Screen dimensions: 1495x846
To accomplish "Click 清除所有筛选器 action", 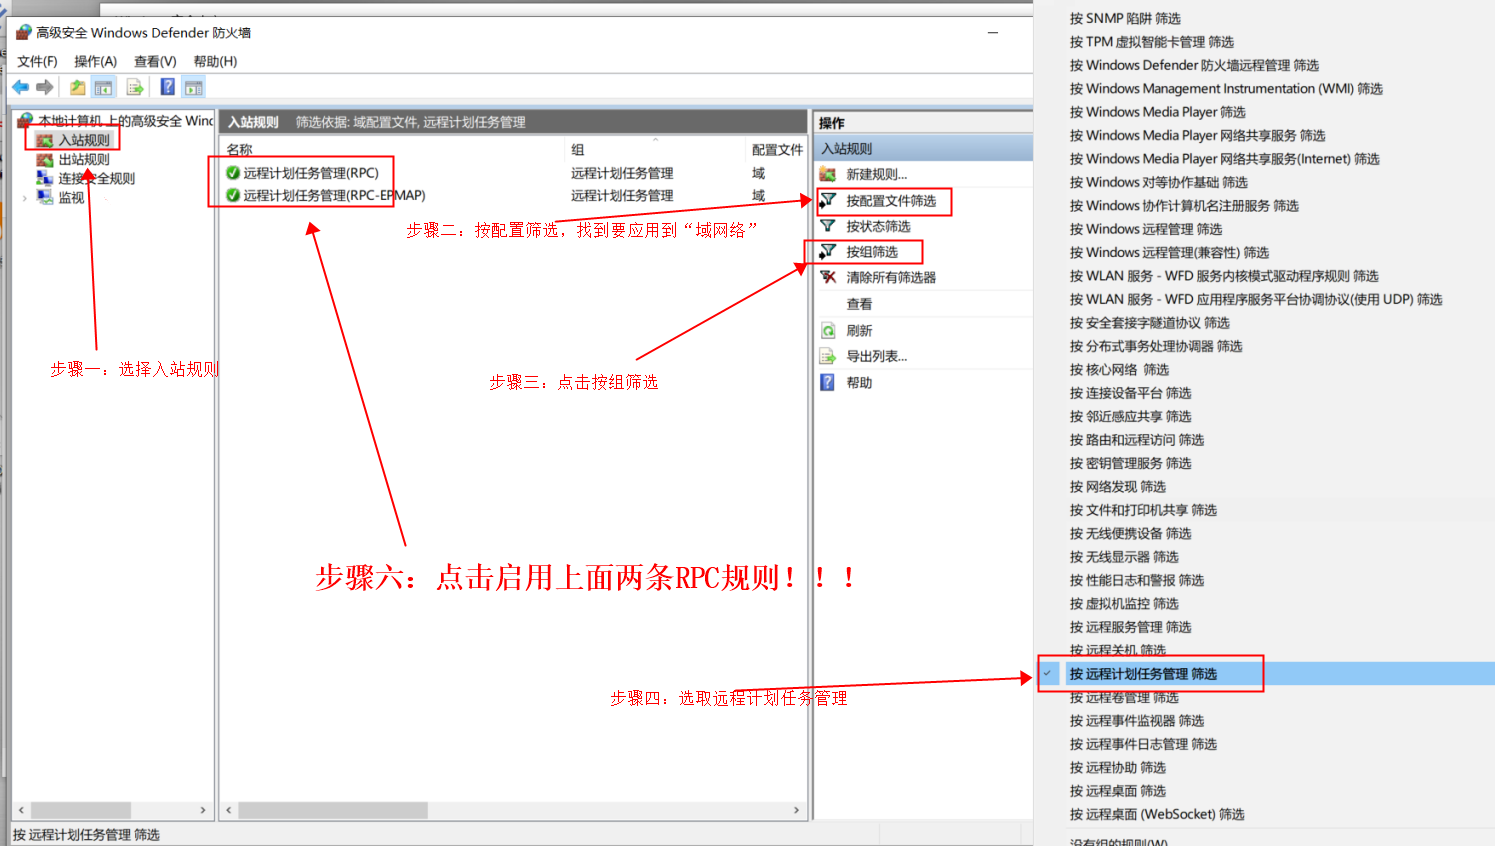I will [x=891, y=277].
